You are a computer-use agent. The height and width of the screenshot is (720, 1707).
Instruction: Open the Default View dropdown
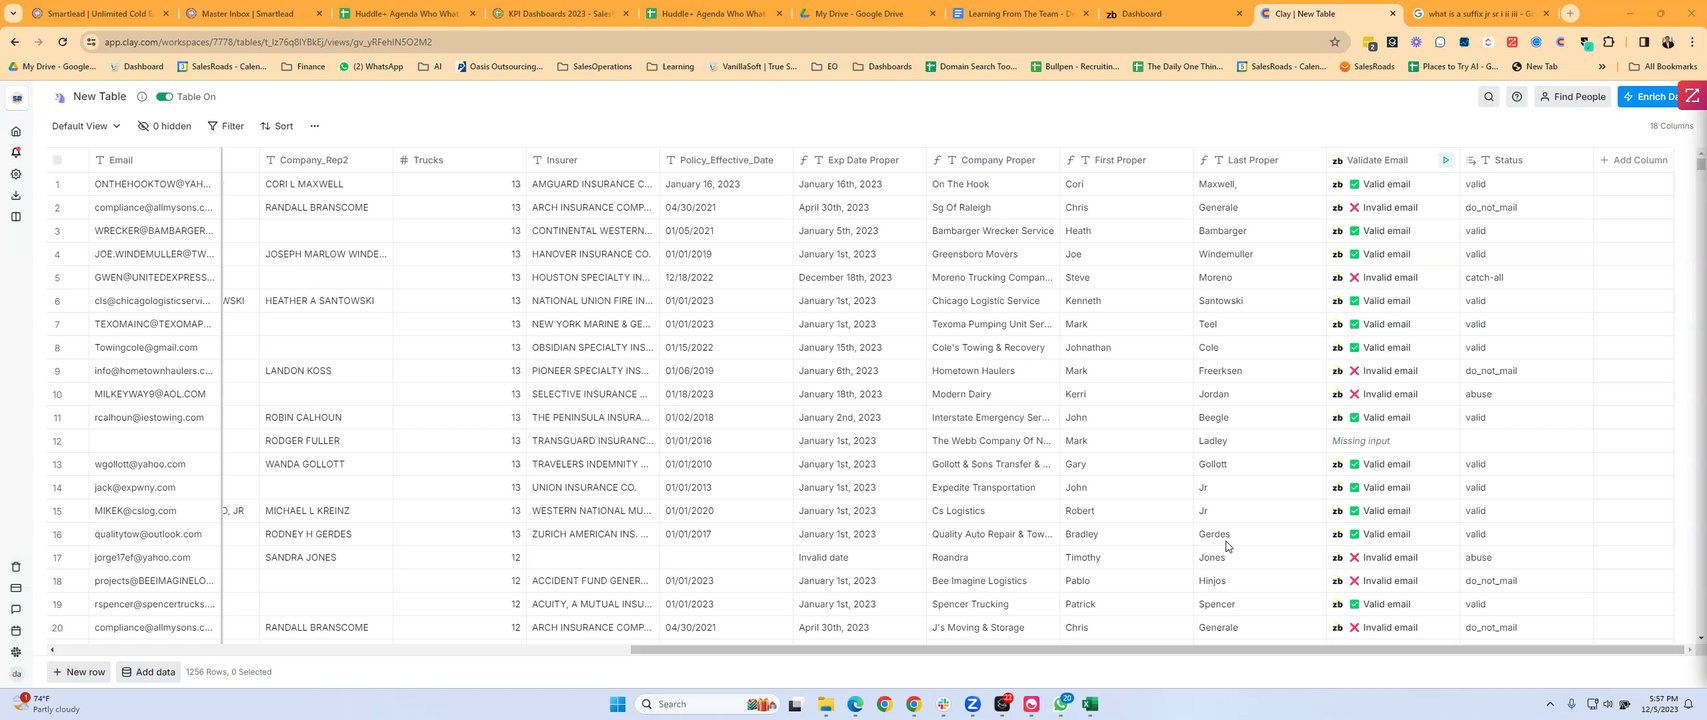[86, 126]
